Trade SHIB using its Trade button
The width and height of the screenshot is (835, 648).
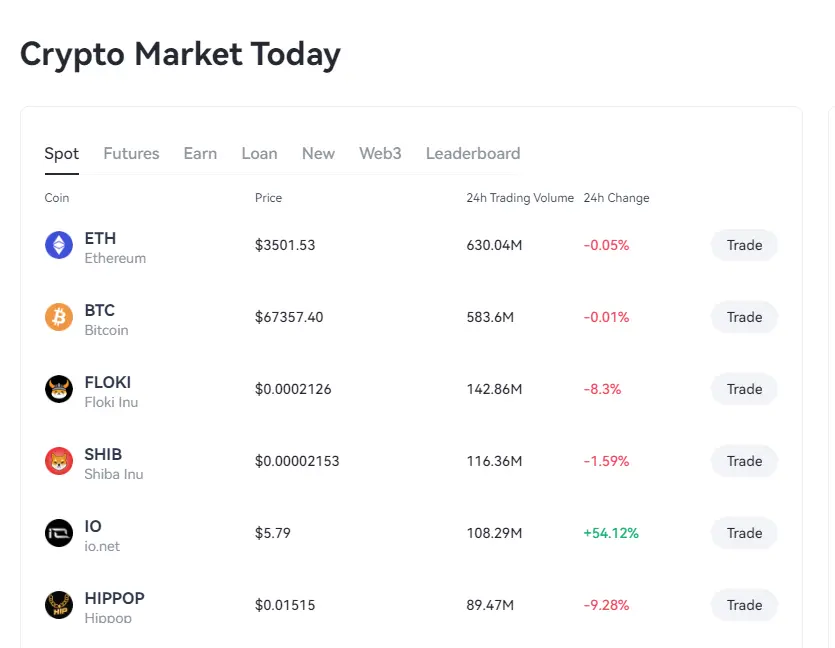click(x=744, y=461)
